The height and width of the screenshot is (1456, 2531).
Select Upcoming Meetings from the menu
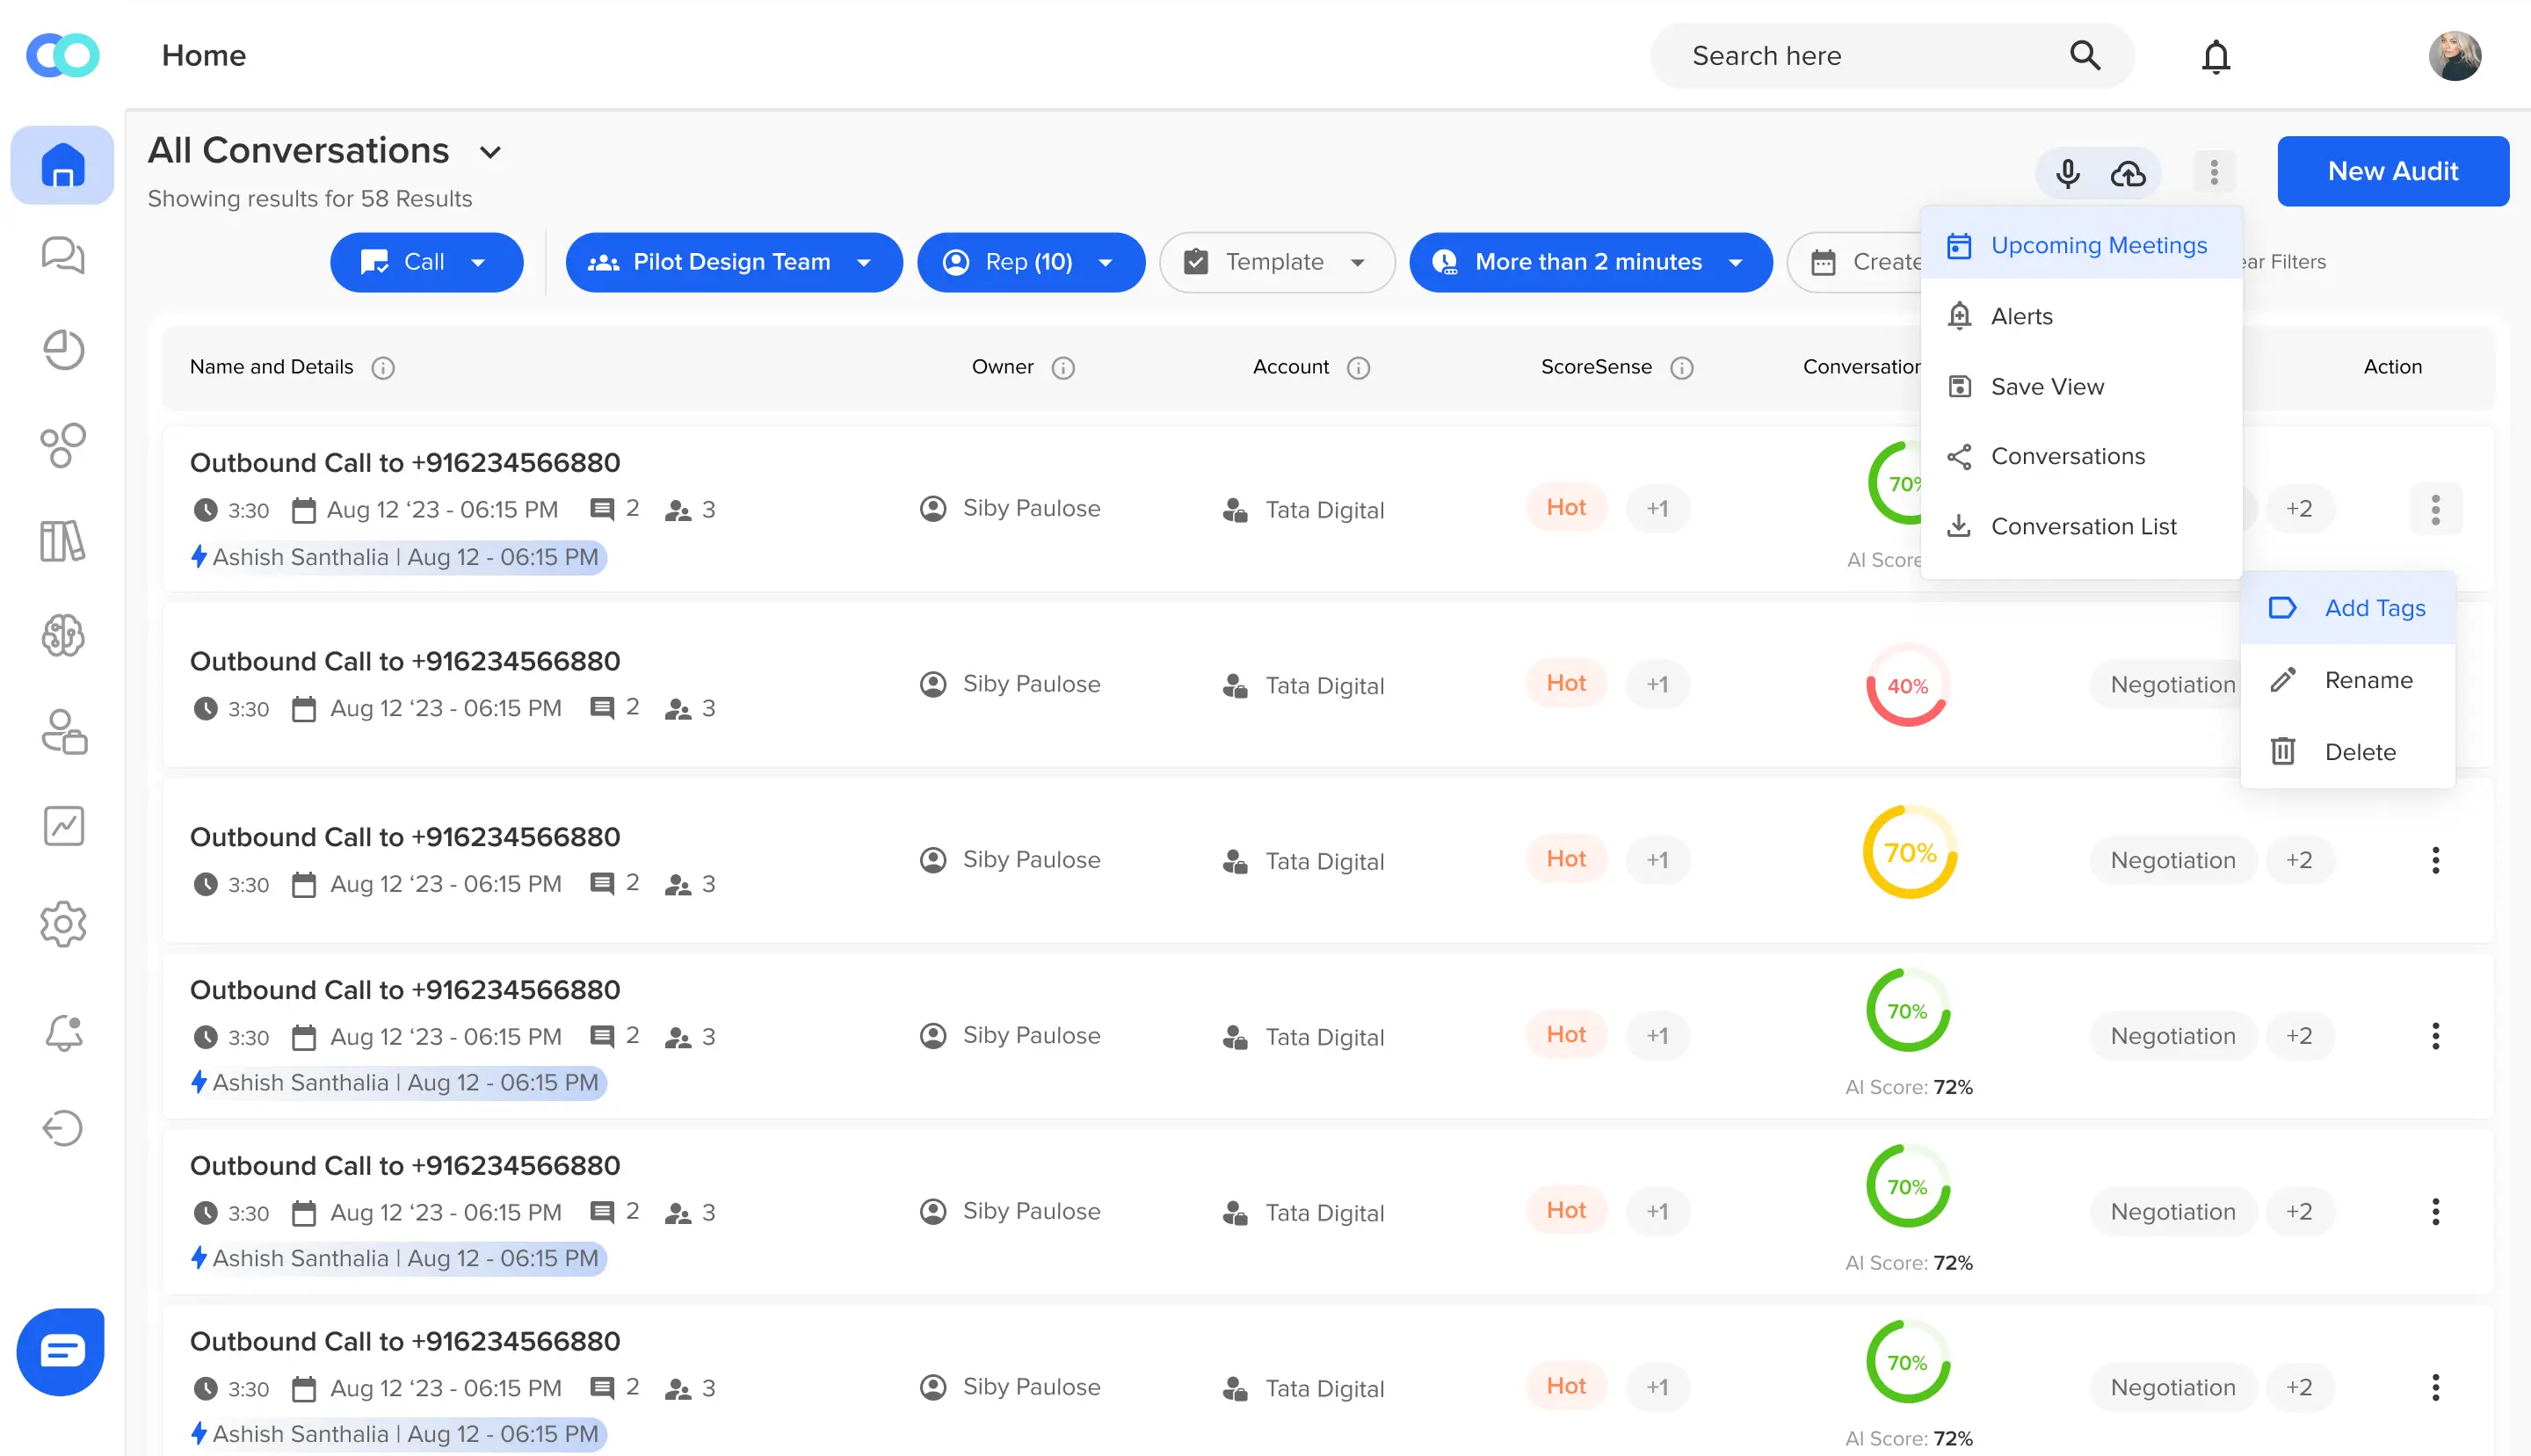coord(2099,245)
